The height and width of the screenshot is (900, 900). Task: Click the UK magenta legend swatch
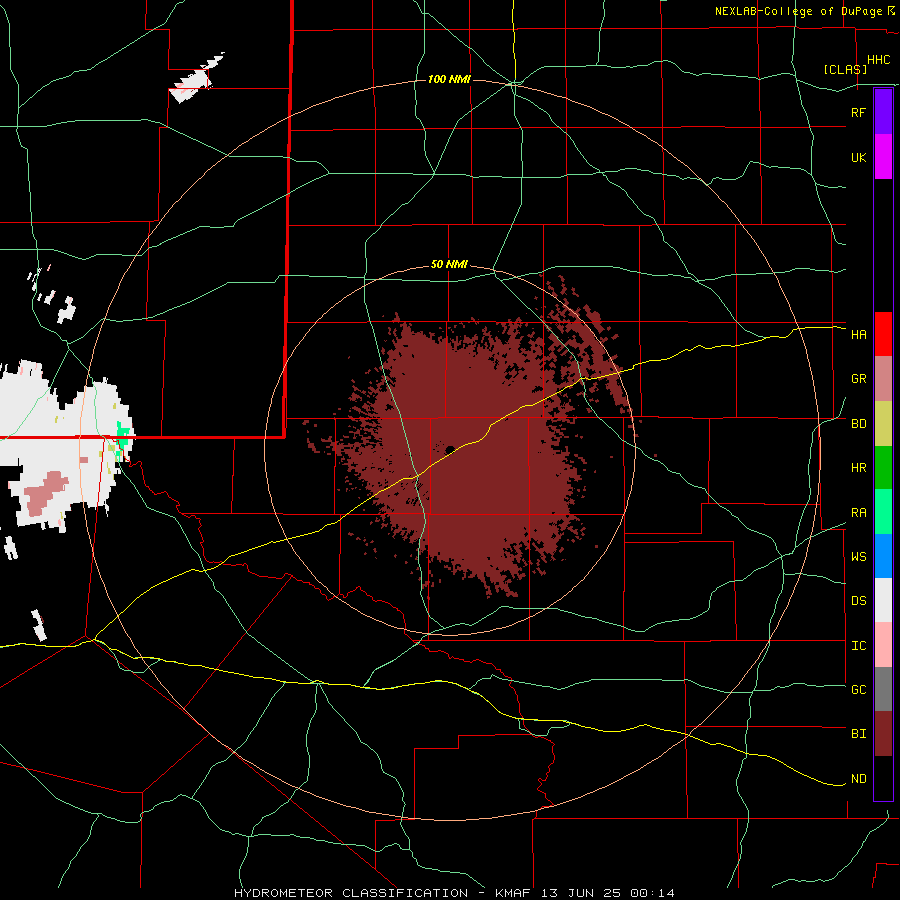click(x=883, y=157)
